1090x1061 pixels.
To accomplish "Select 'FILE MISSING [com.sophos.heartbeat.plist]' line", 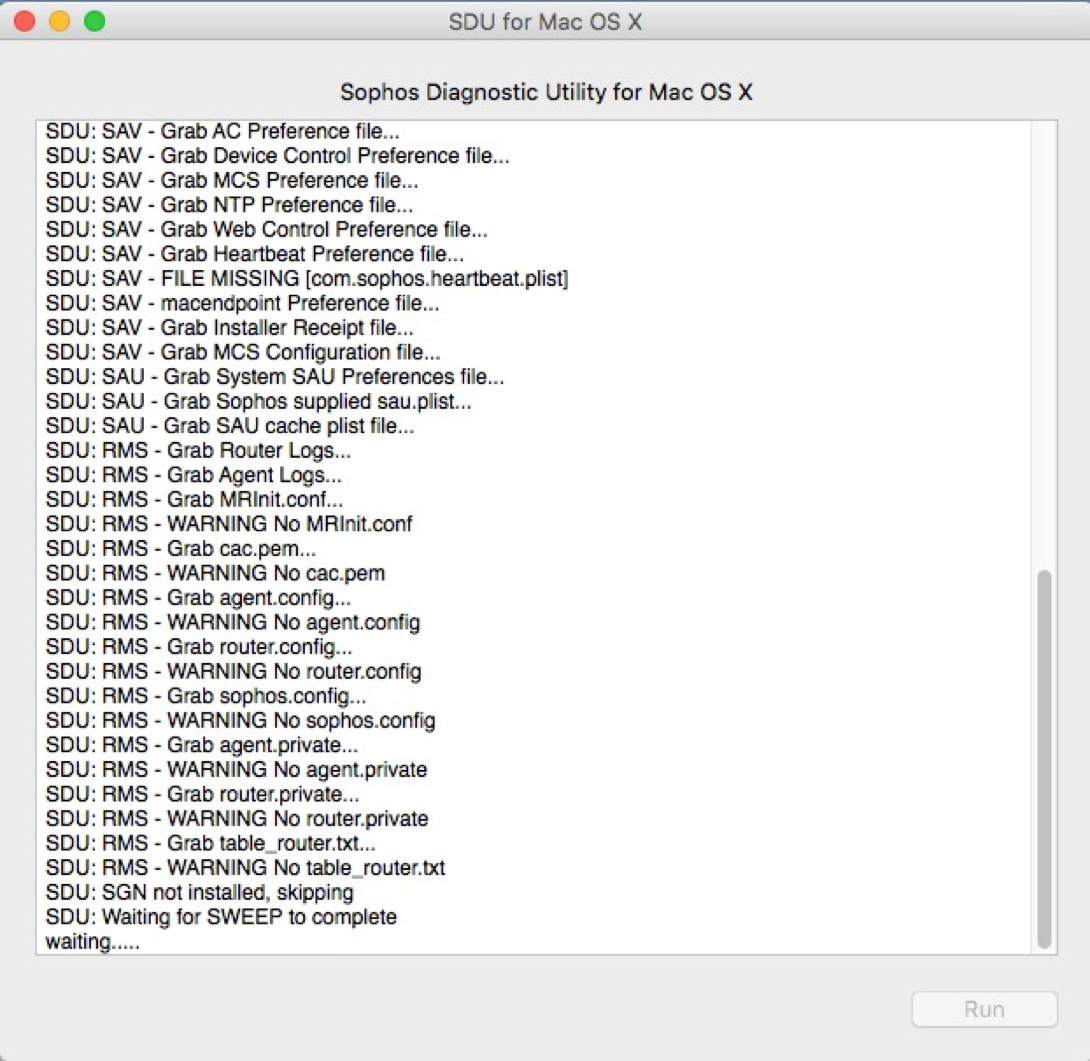I will (x=307, y=278).
